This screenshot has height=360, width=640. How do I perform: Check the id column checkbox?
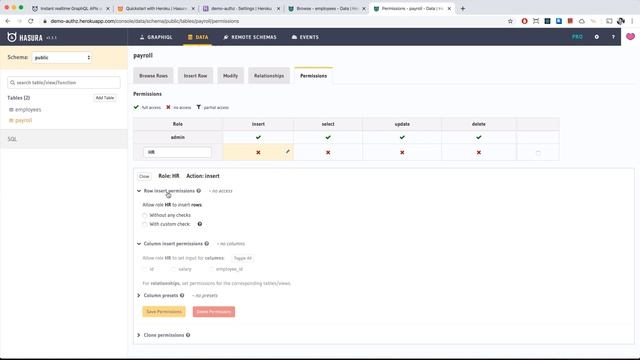[145, 269]
